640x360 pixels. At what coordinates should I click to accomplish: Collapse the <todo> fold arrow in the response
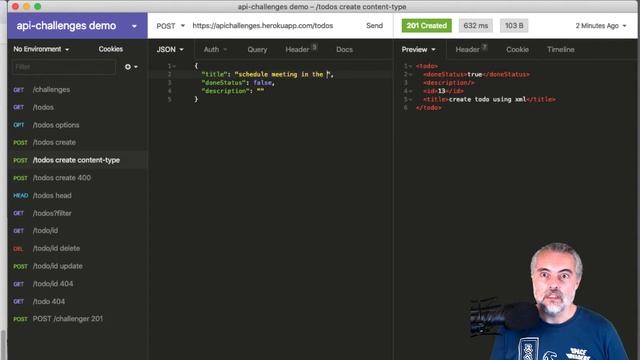pos(411,66)
